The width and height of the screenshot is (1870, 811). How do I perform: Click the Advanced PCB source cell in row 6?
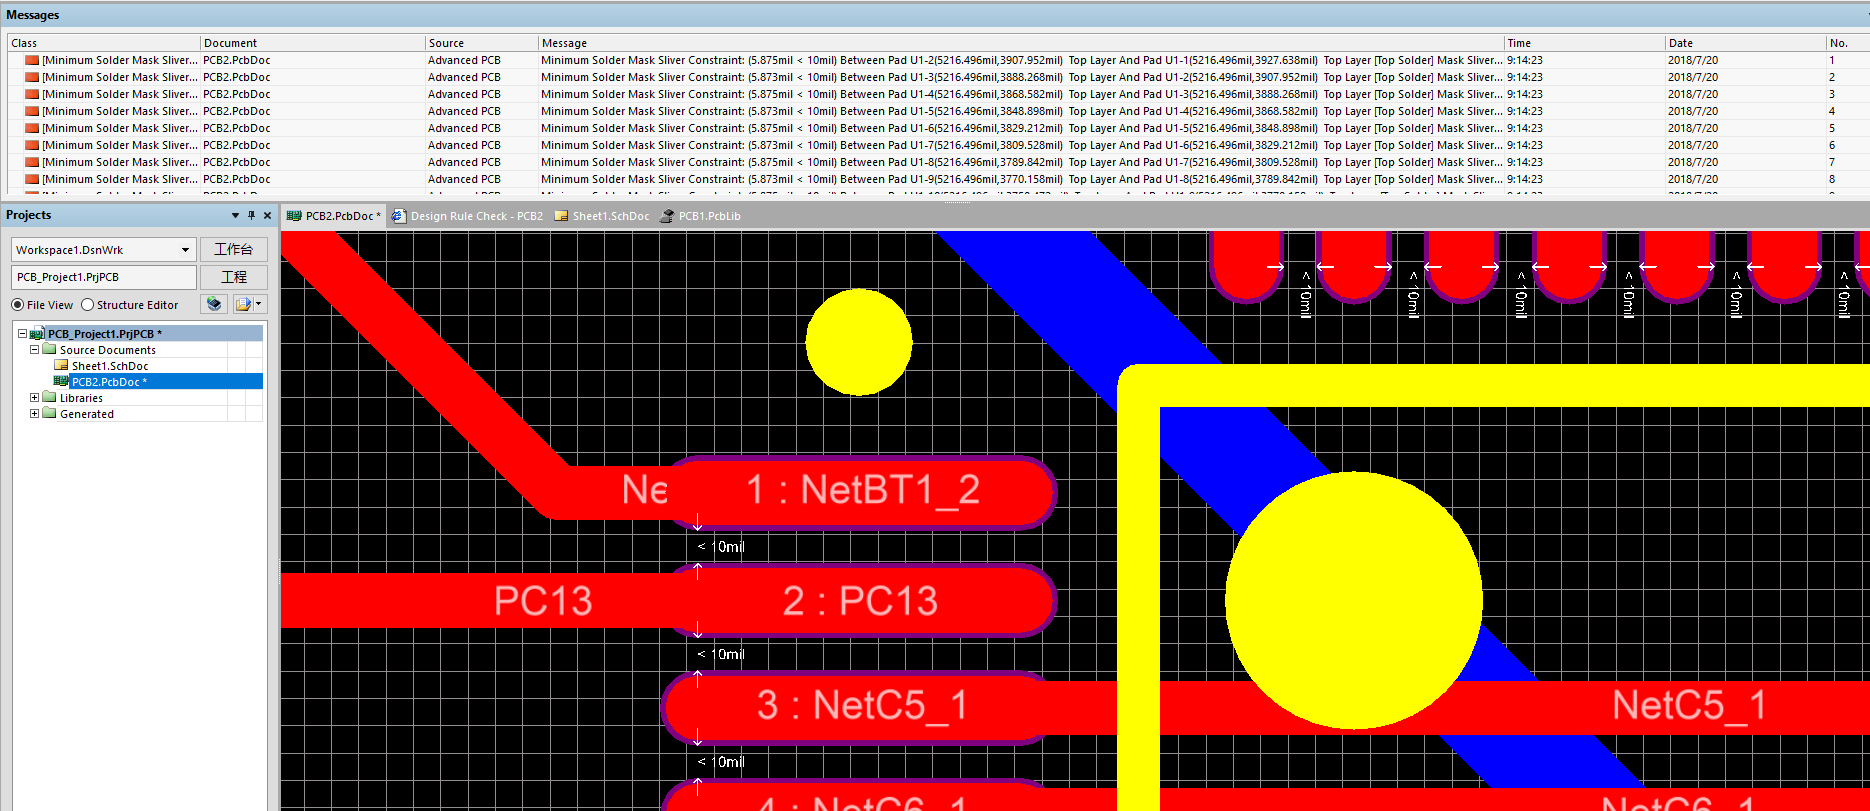click(x=464, y=145)
